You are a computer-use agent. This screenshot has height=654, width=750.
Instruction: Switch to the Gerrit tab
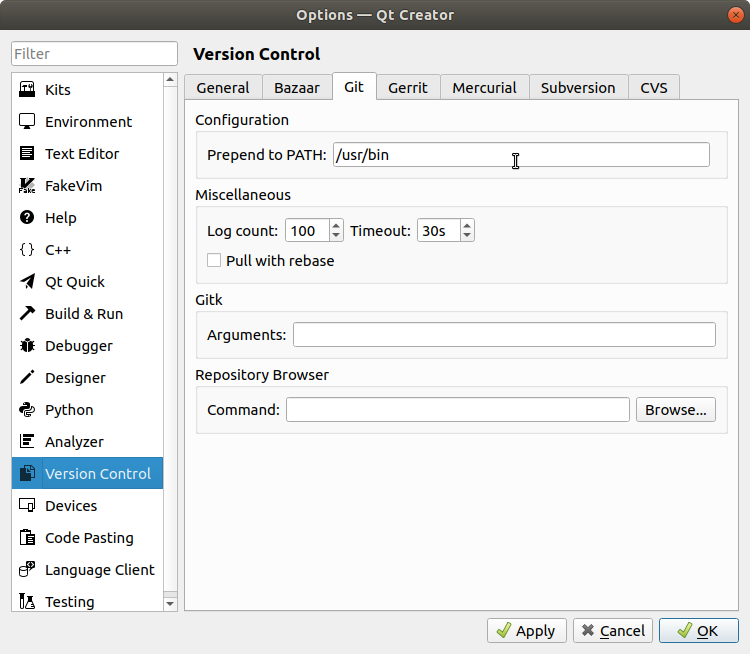[407, 88]
